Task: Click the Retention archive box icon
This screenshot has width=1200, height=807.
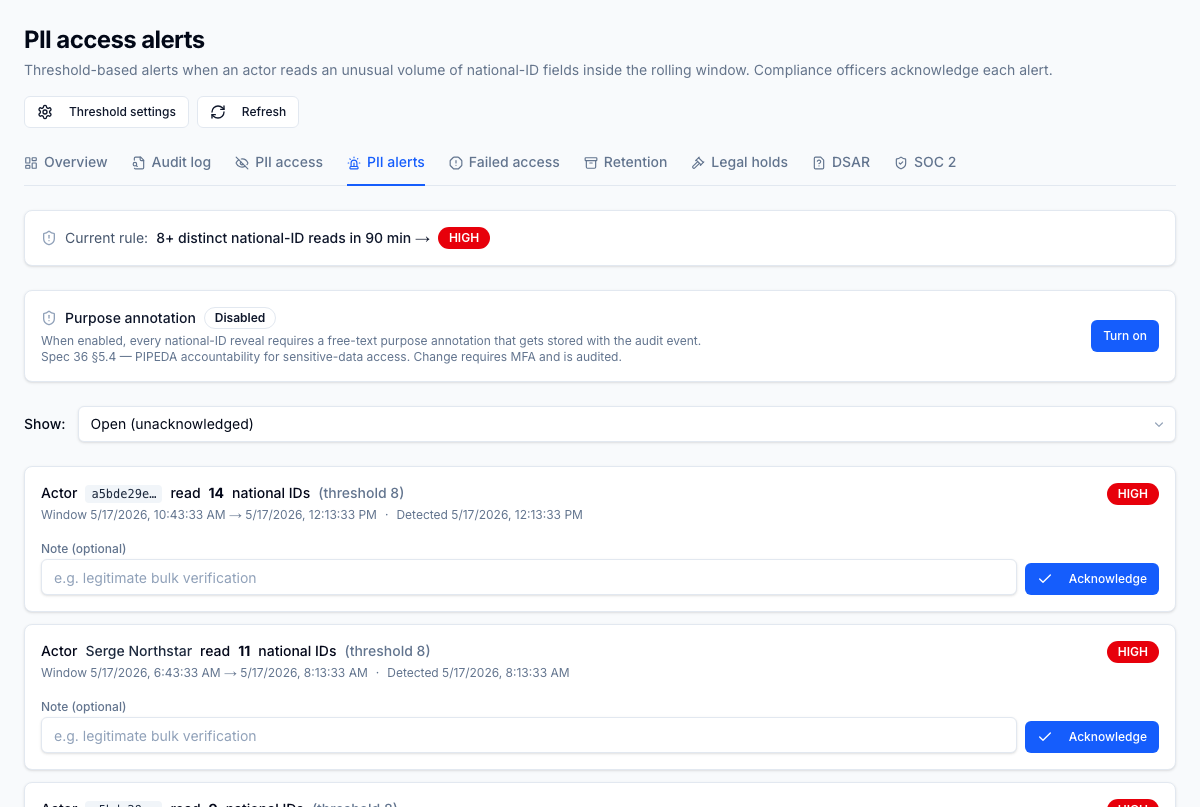Action: [x=591, y=163]
